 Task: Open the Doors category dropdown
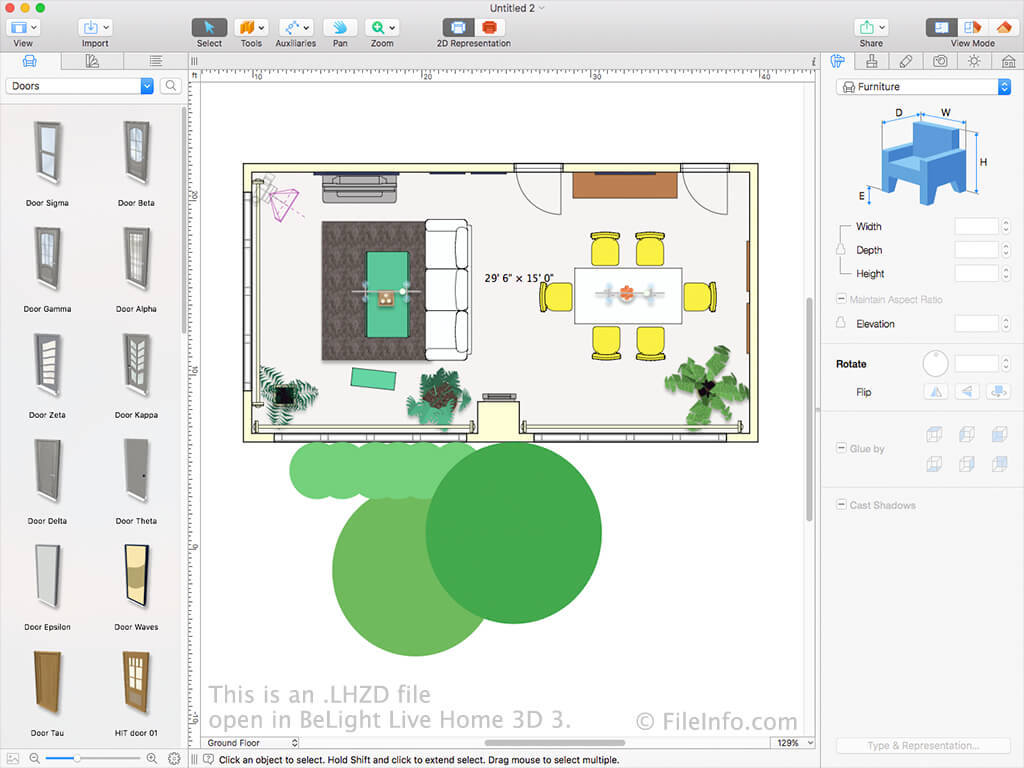tap(80, 86)
